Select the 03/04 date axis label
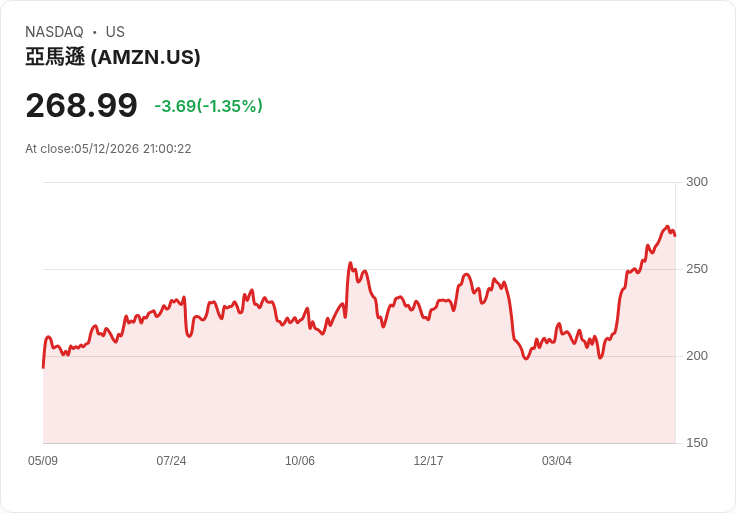736x513 pixels. pos(557,460)
